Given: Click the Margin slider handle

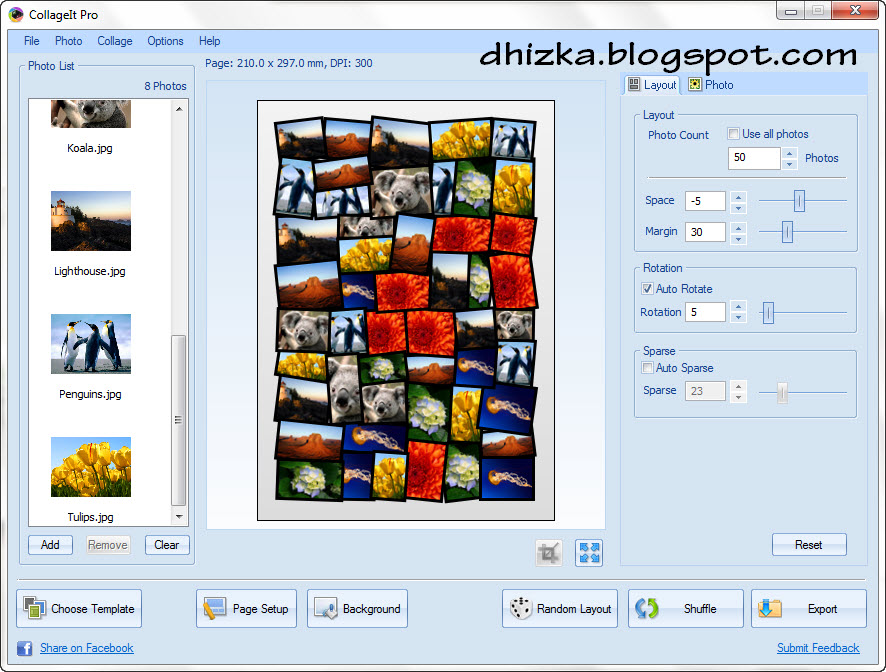Looking at the screenshot, I should coord(787,232).
